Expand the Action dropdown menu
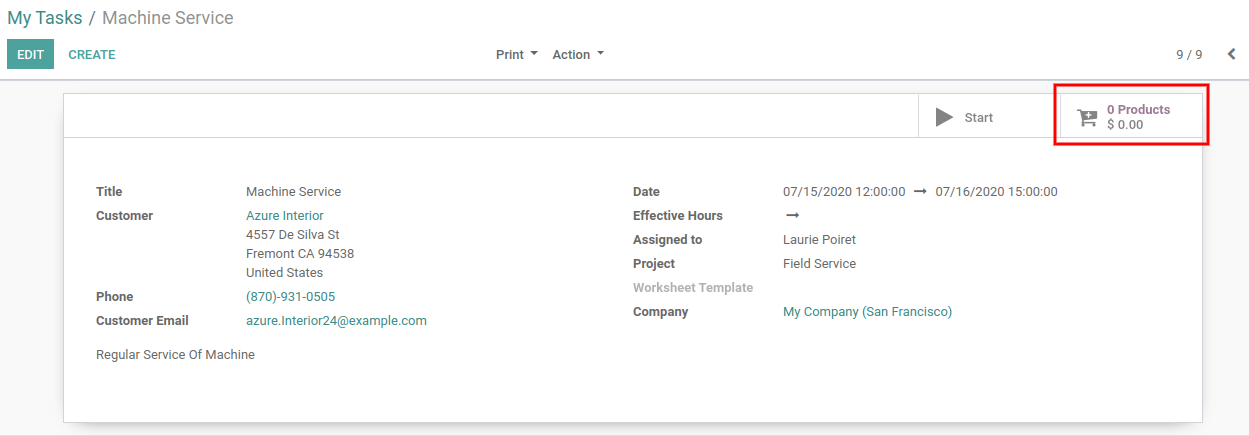 [x=578, y=55]
